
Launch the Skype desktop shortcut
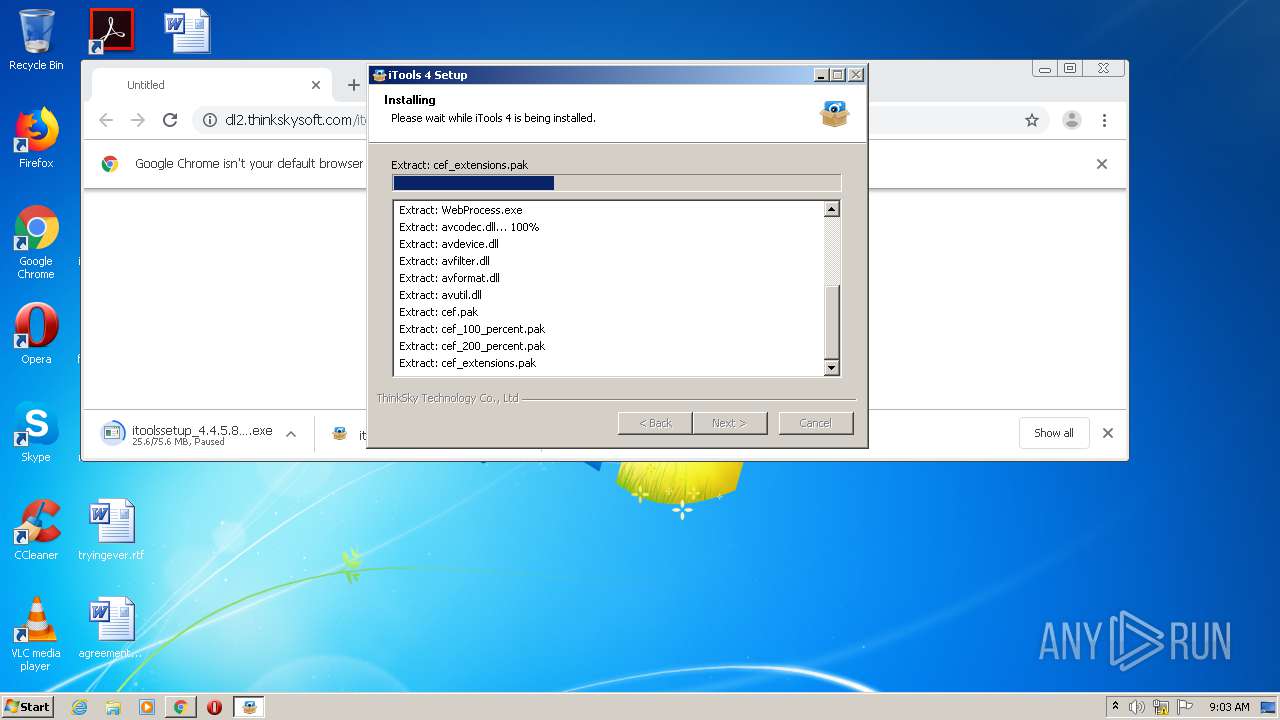[x=36, y=432]
